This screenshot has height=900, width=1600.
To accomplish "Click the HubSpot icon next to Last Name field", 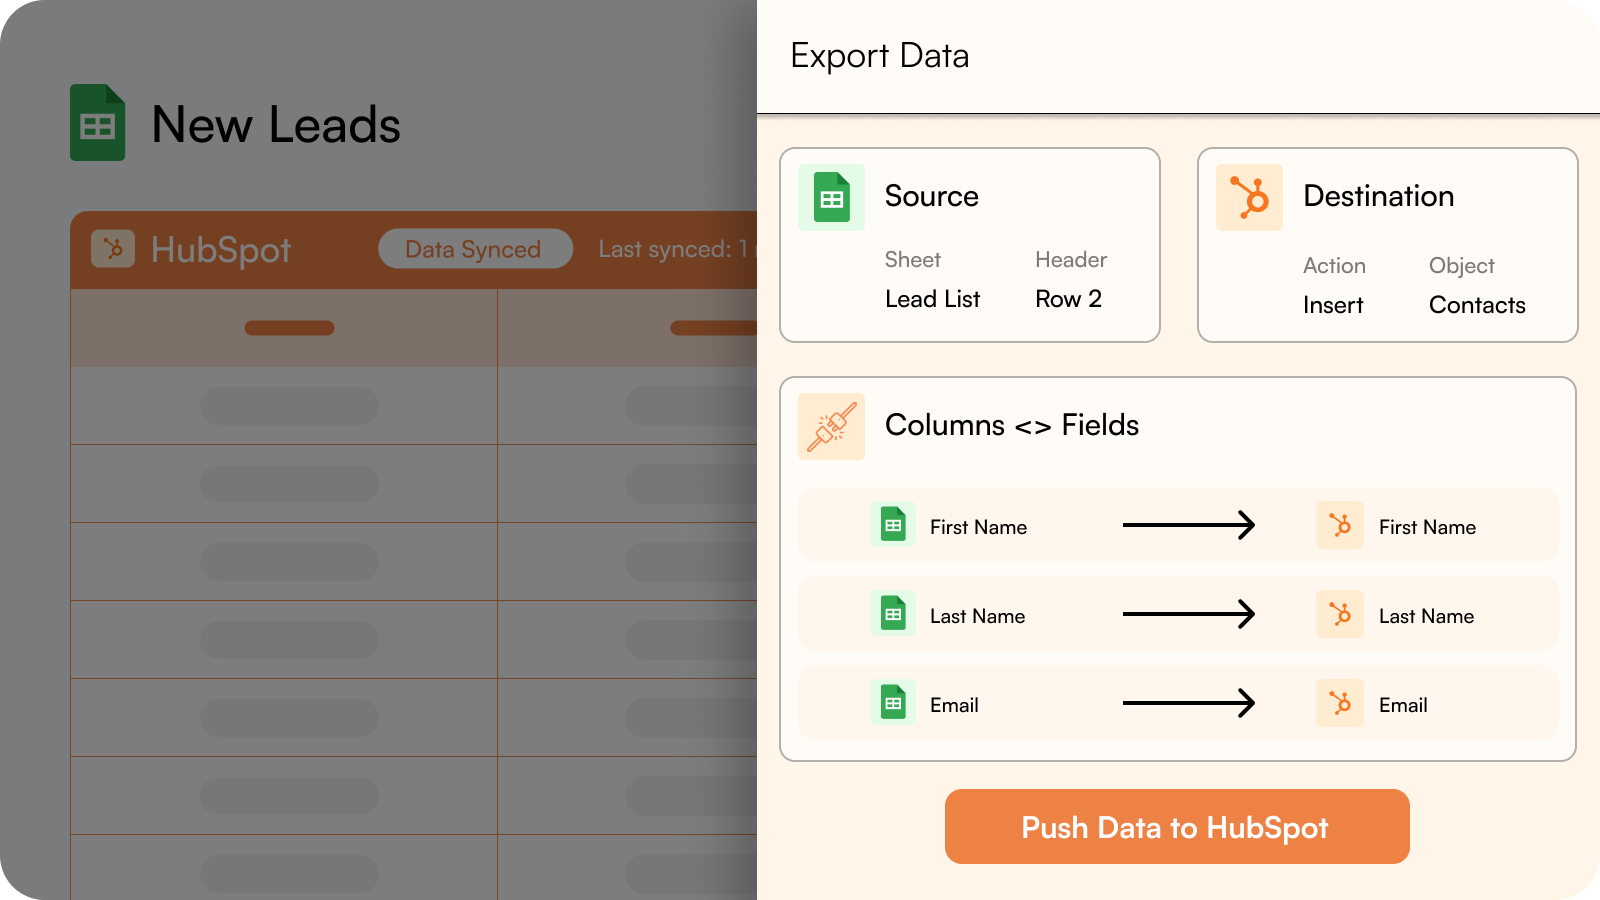I will tap(1340, 614).
